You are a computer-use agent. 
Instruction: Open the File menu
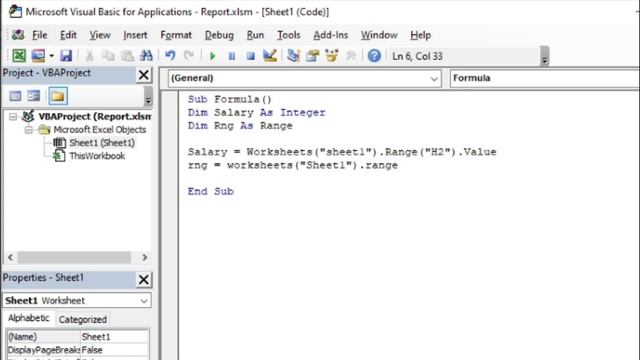click(40, 35)
